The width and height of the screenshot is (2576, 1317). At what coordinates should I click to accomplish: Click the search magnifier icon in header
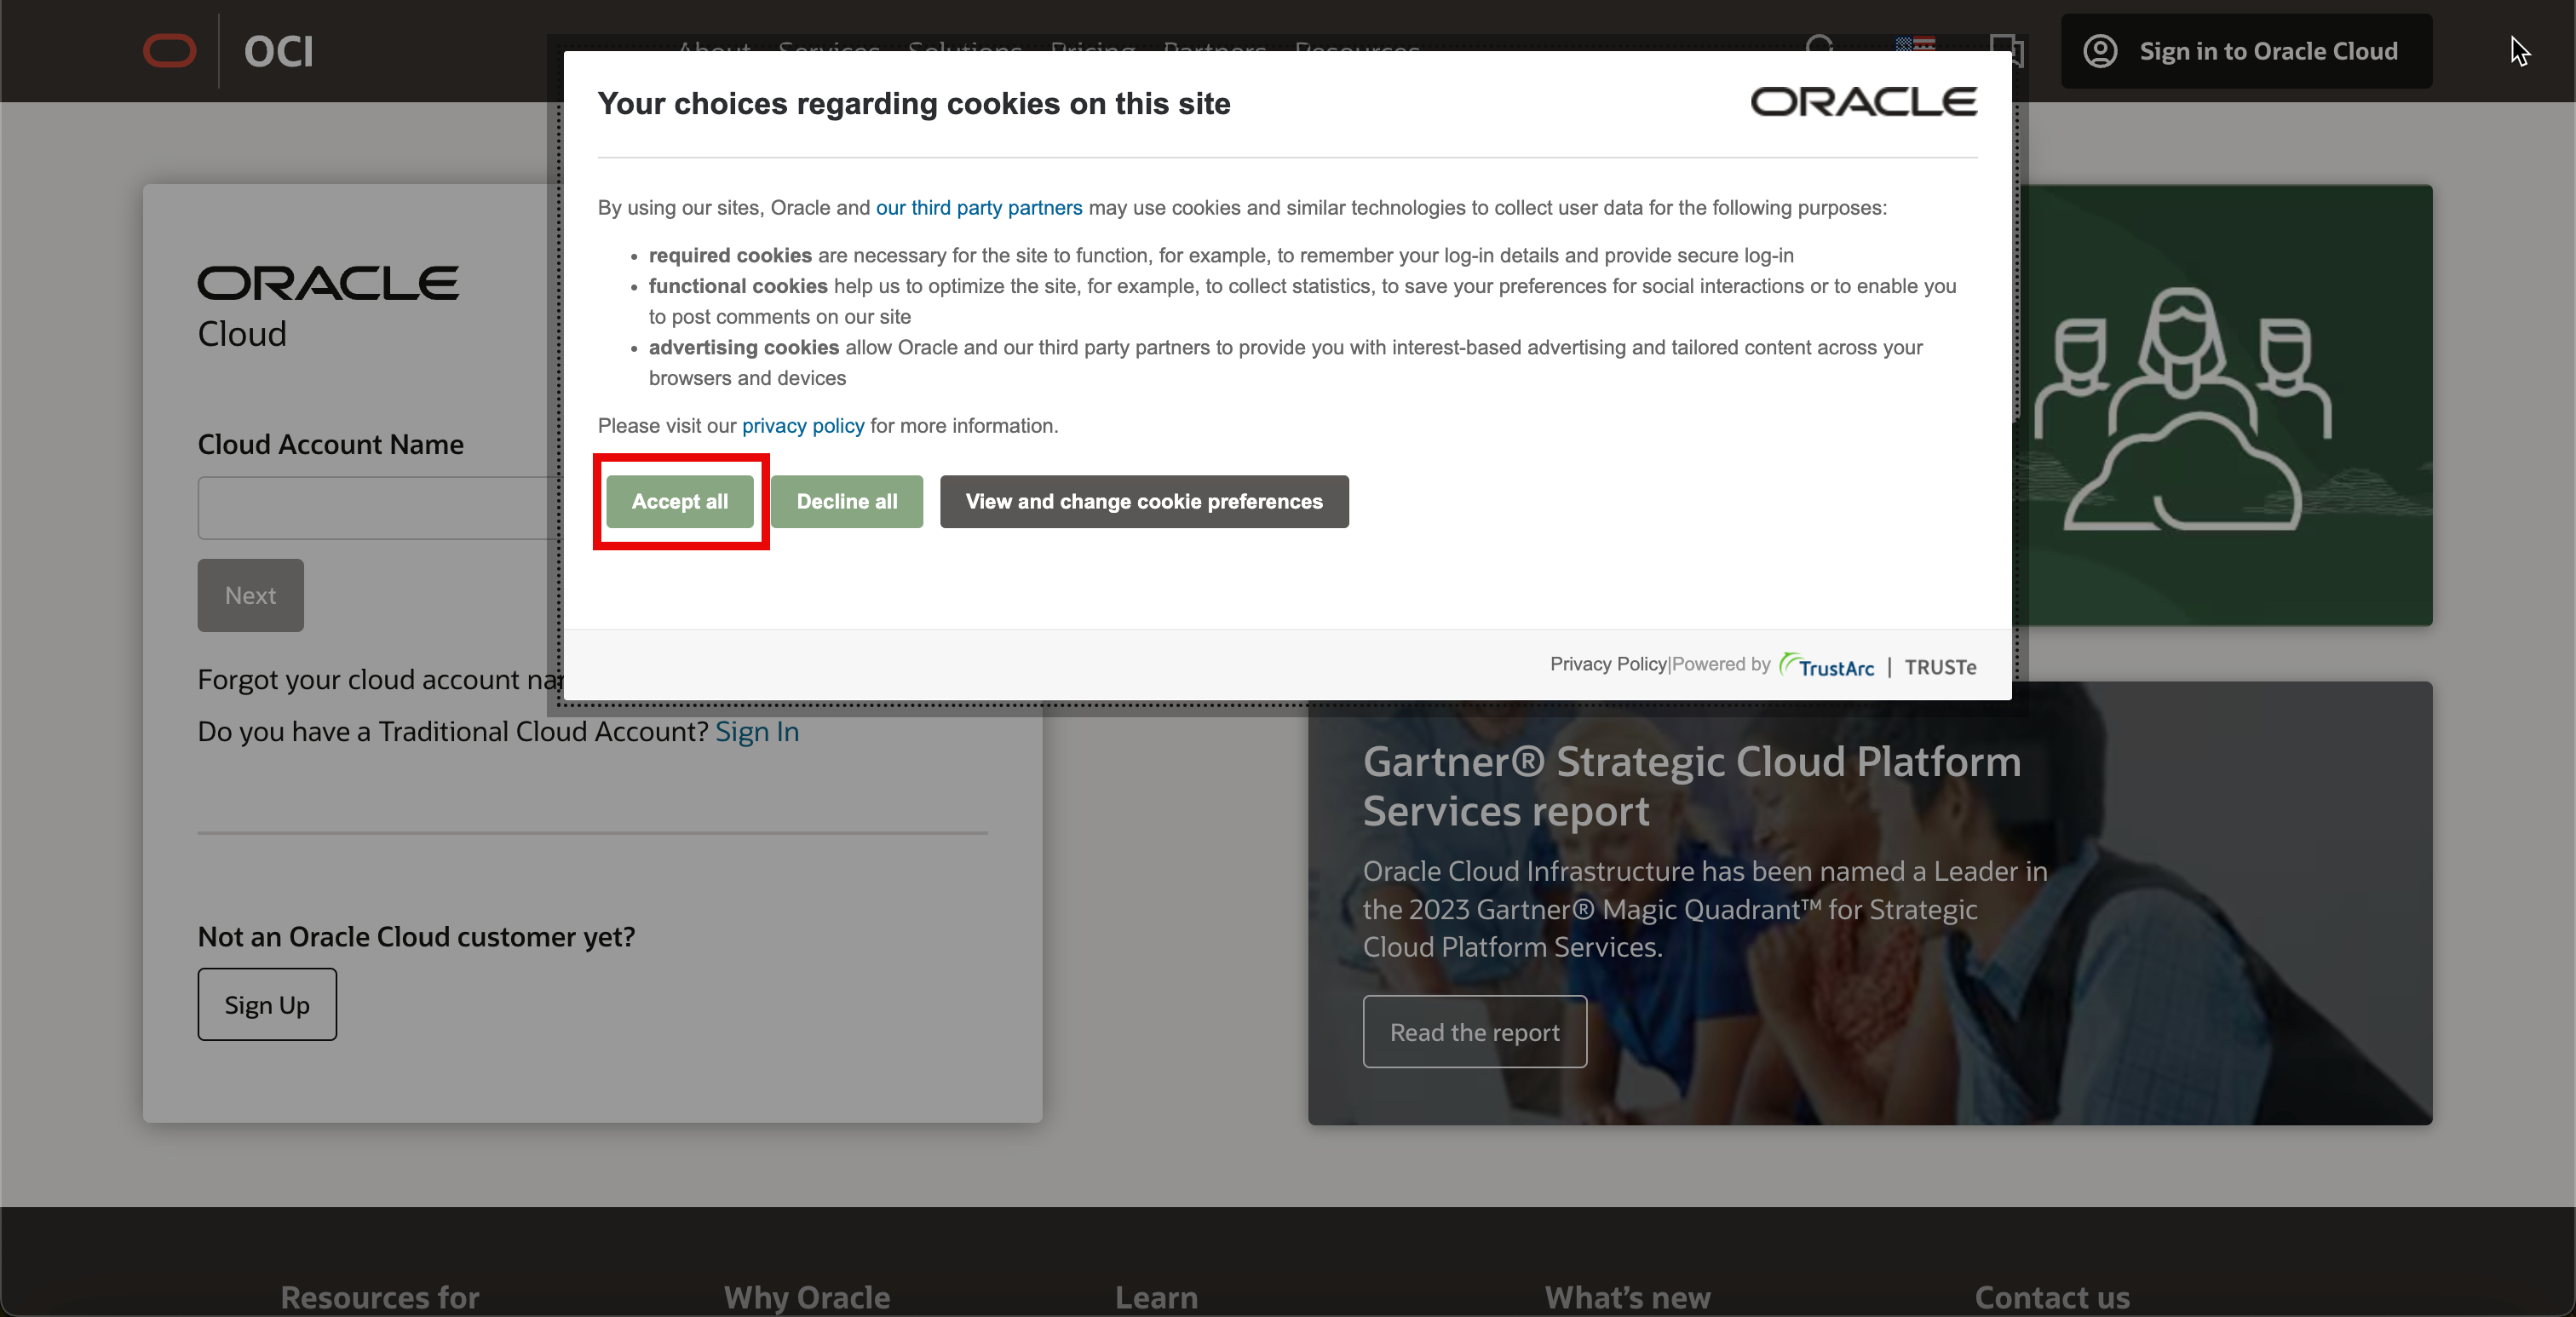(x=1820, y=44)
